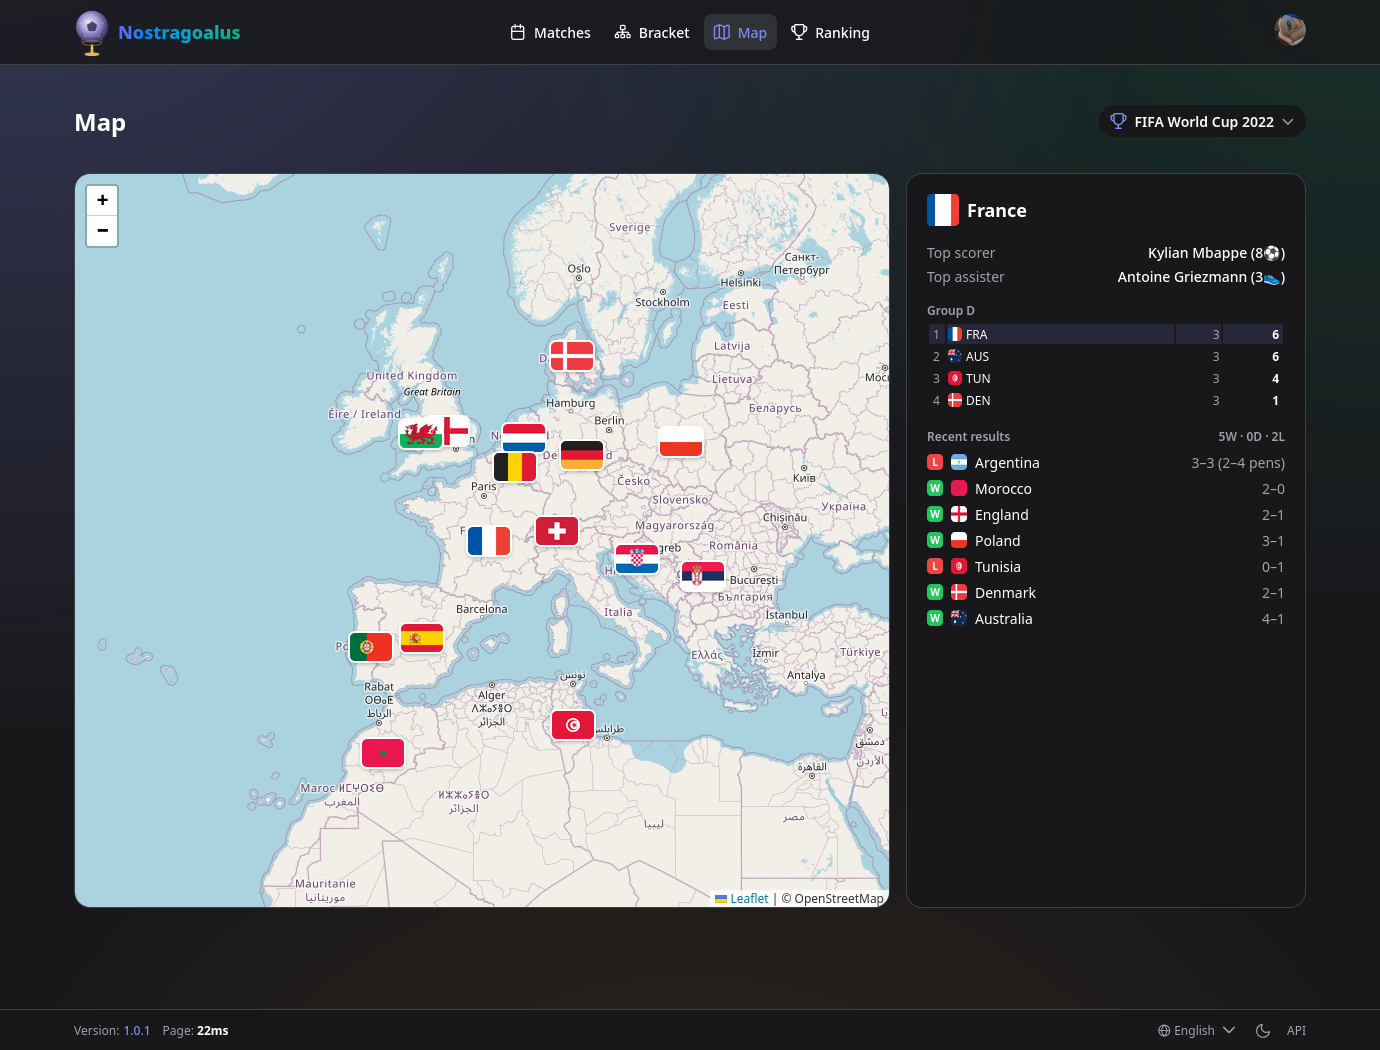The image size is (1380, 1050).
Task: Select the England flag marker on map
Action: click(x=456, y=431)
